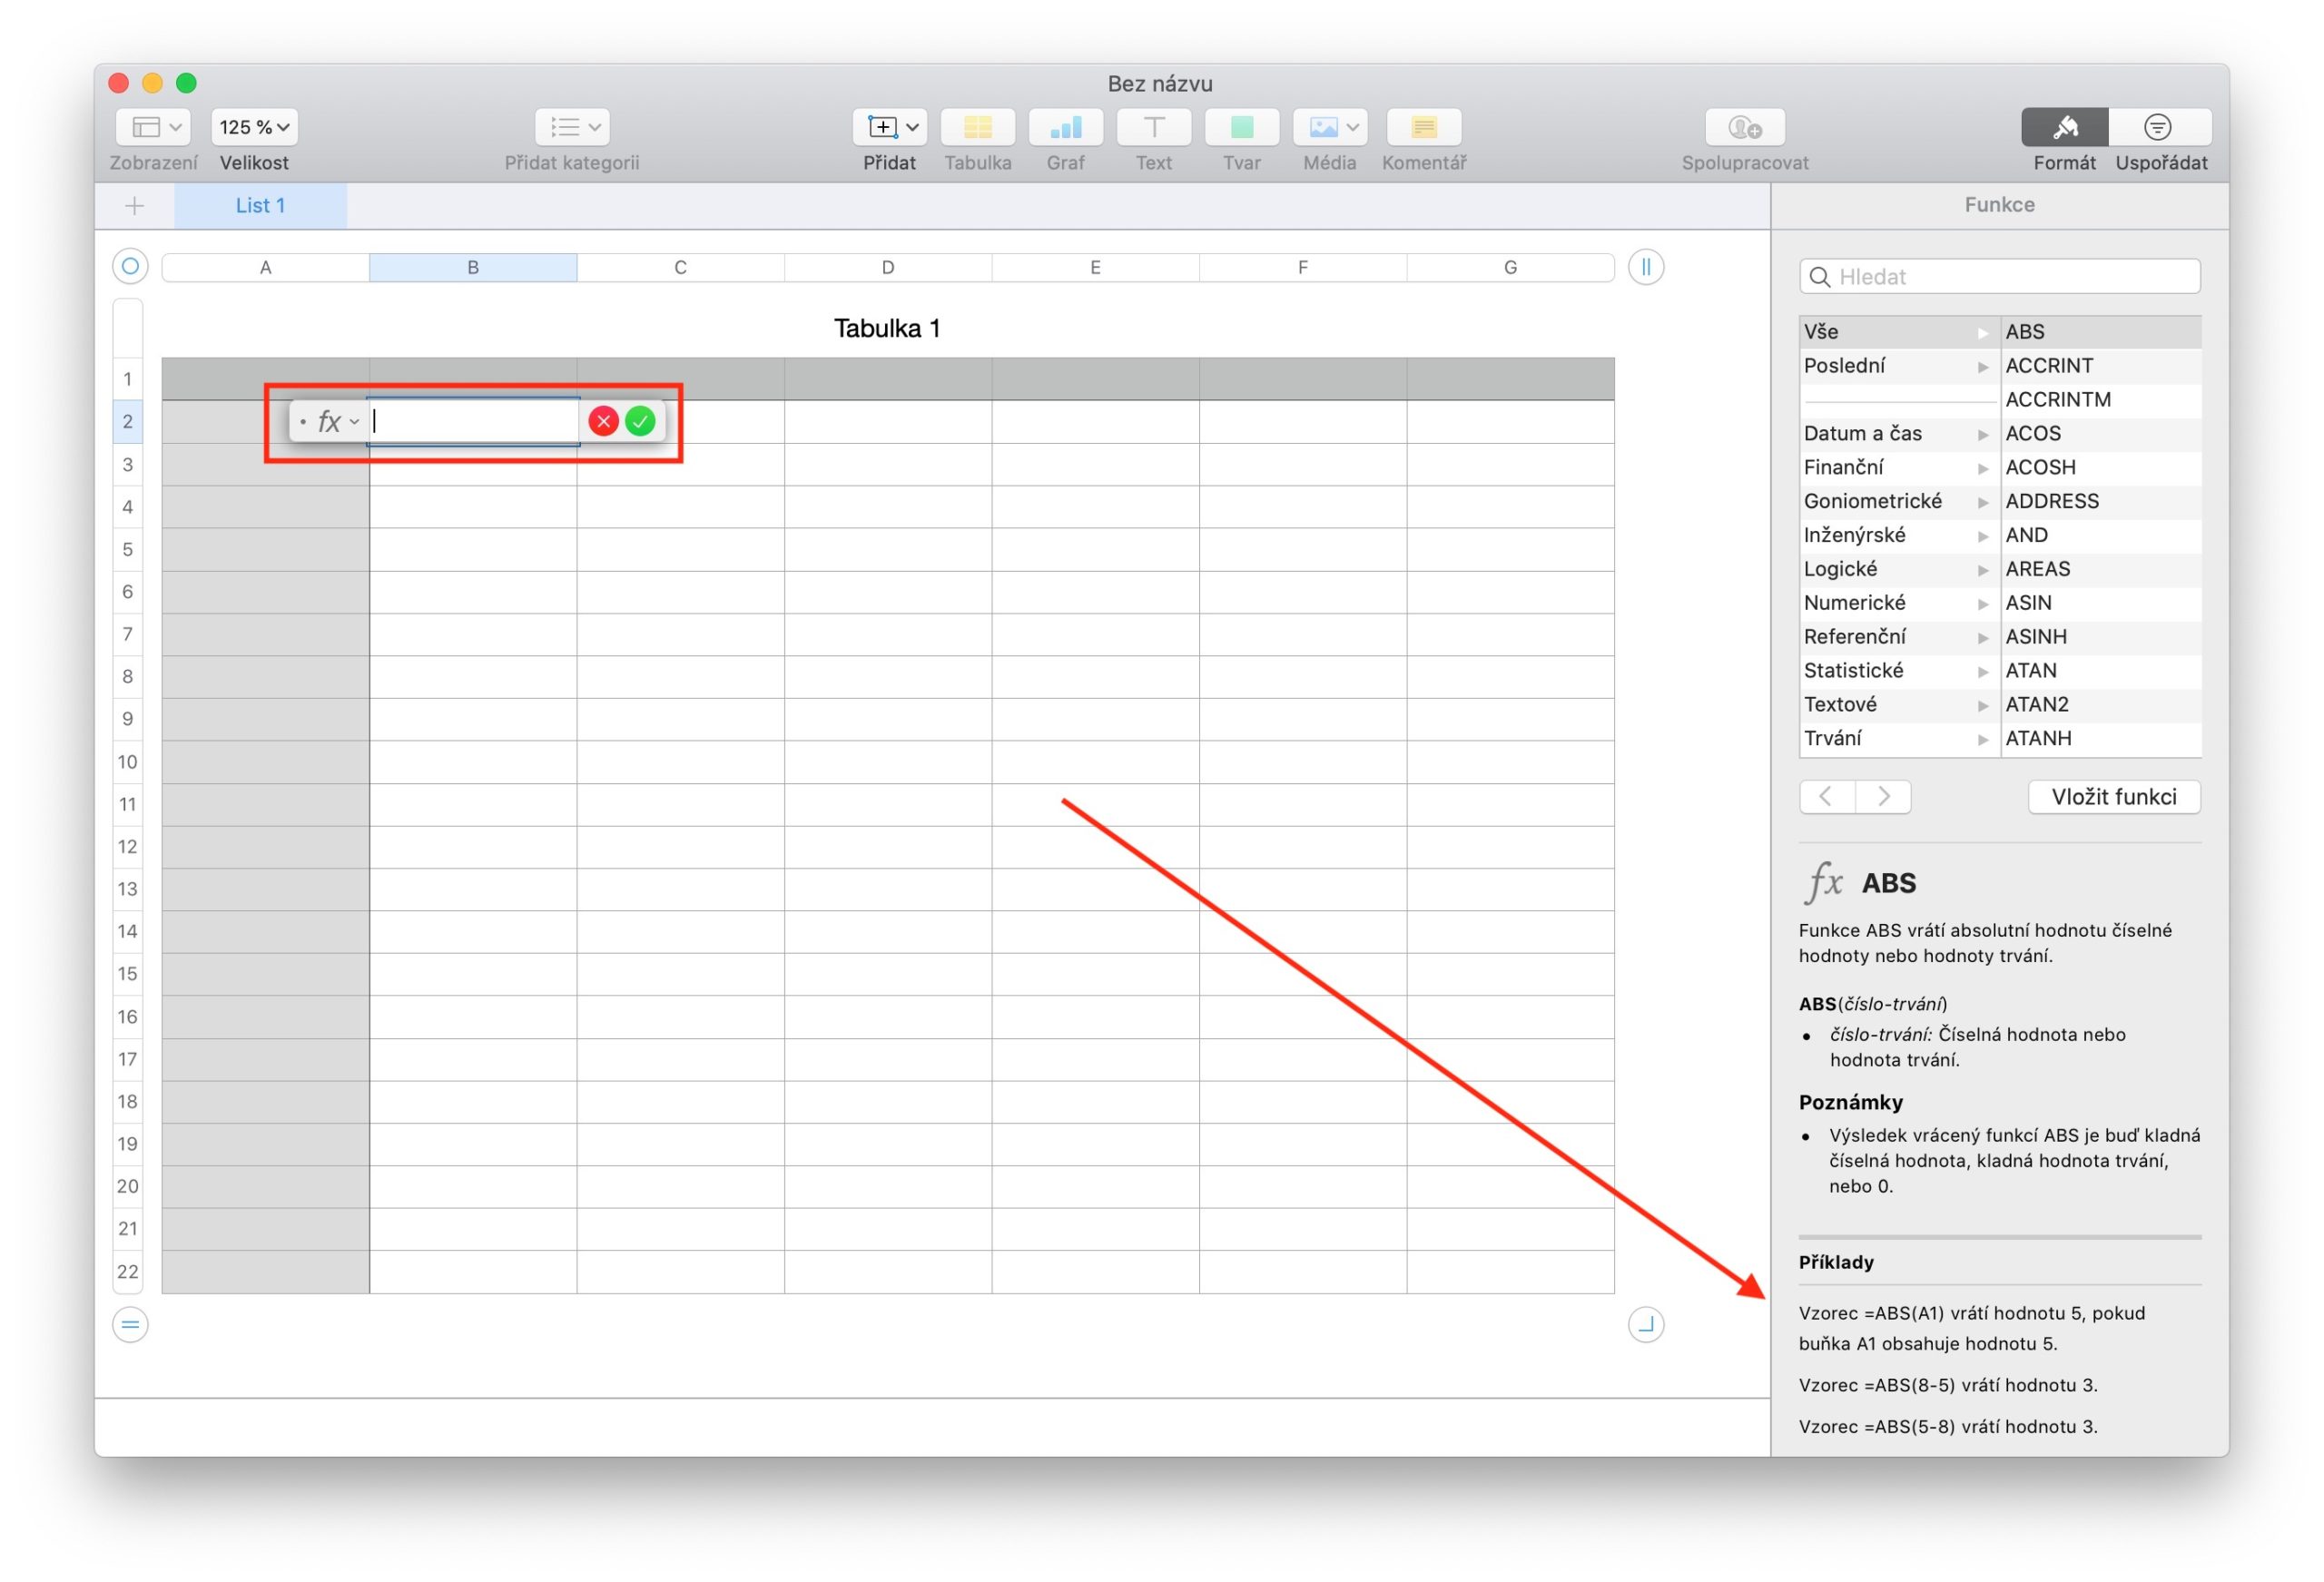Expand the Textové category arrow
Viewport: 2324px width, 1582px height.
1983,706
